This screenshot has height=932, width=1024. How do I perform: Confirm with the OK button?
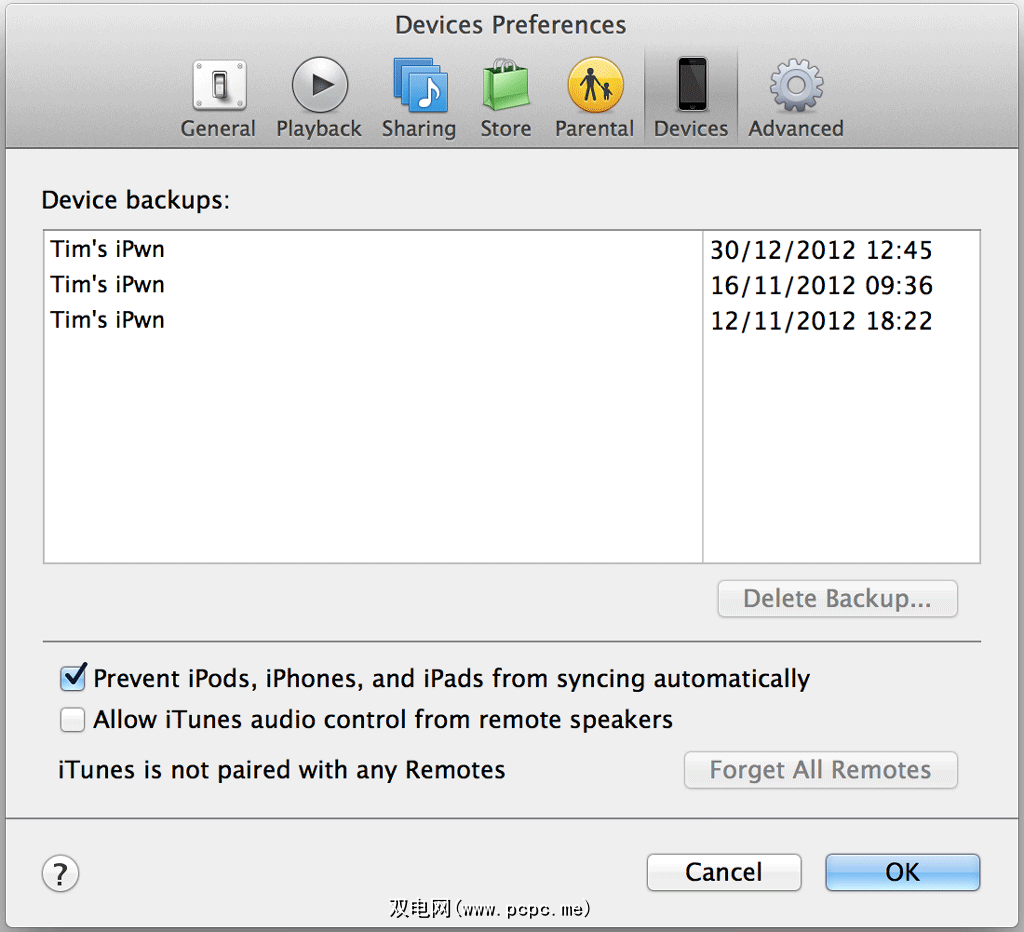click(x=902, y=872)
